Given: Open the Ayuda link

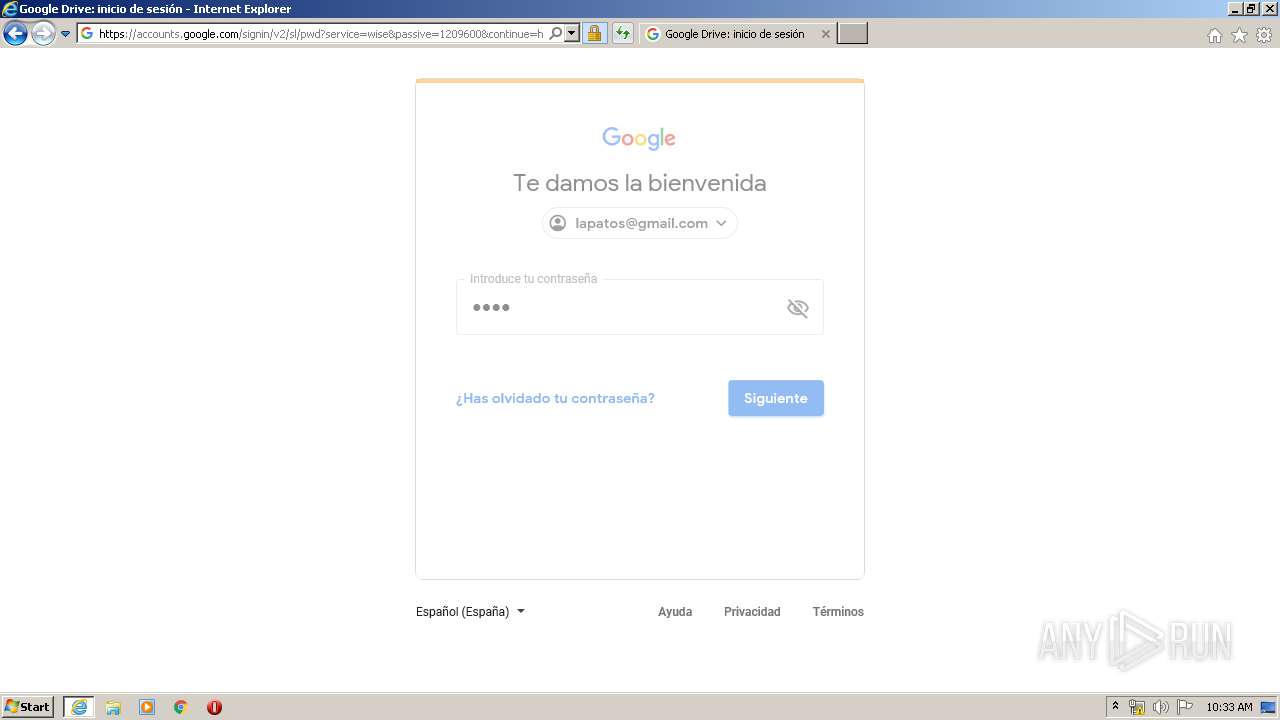Looking at the screenshot, I should [x=675, y=612].
